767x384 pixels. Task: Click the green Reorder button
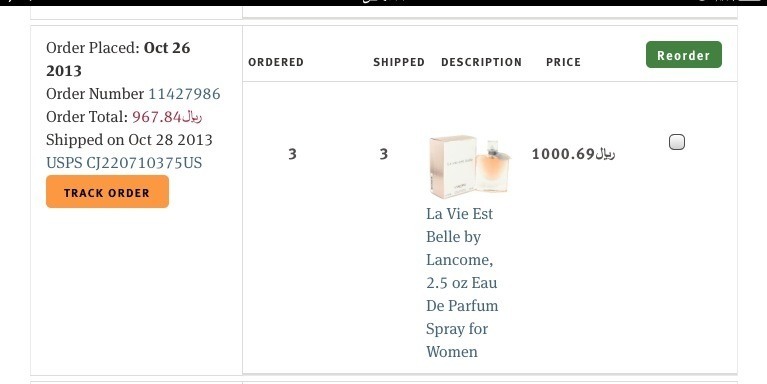tap(683, 54)
